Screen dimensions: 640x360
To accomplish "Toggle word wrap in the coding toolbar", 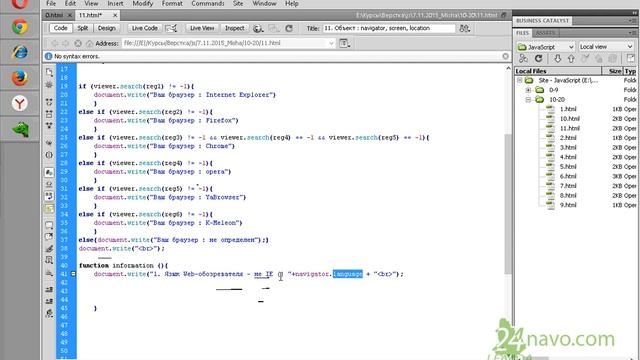I will point(49,196).
